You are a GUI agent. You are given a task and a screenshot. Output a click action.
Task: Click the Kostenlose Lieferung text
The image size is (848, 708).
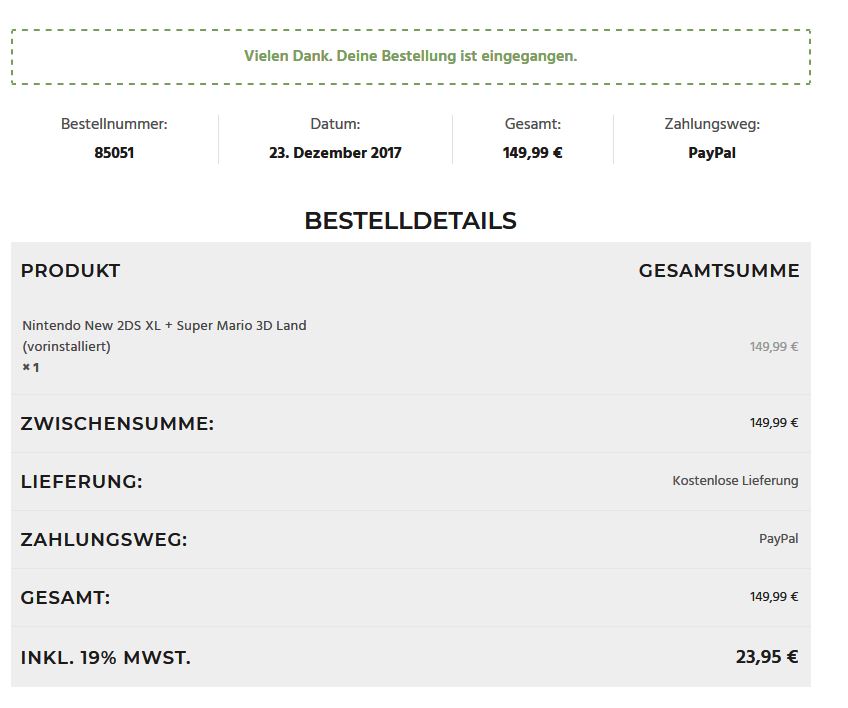[x=735, y=480]
